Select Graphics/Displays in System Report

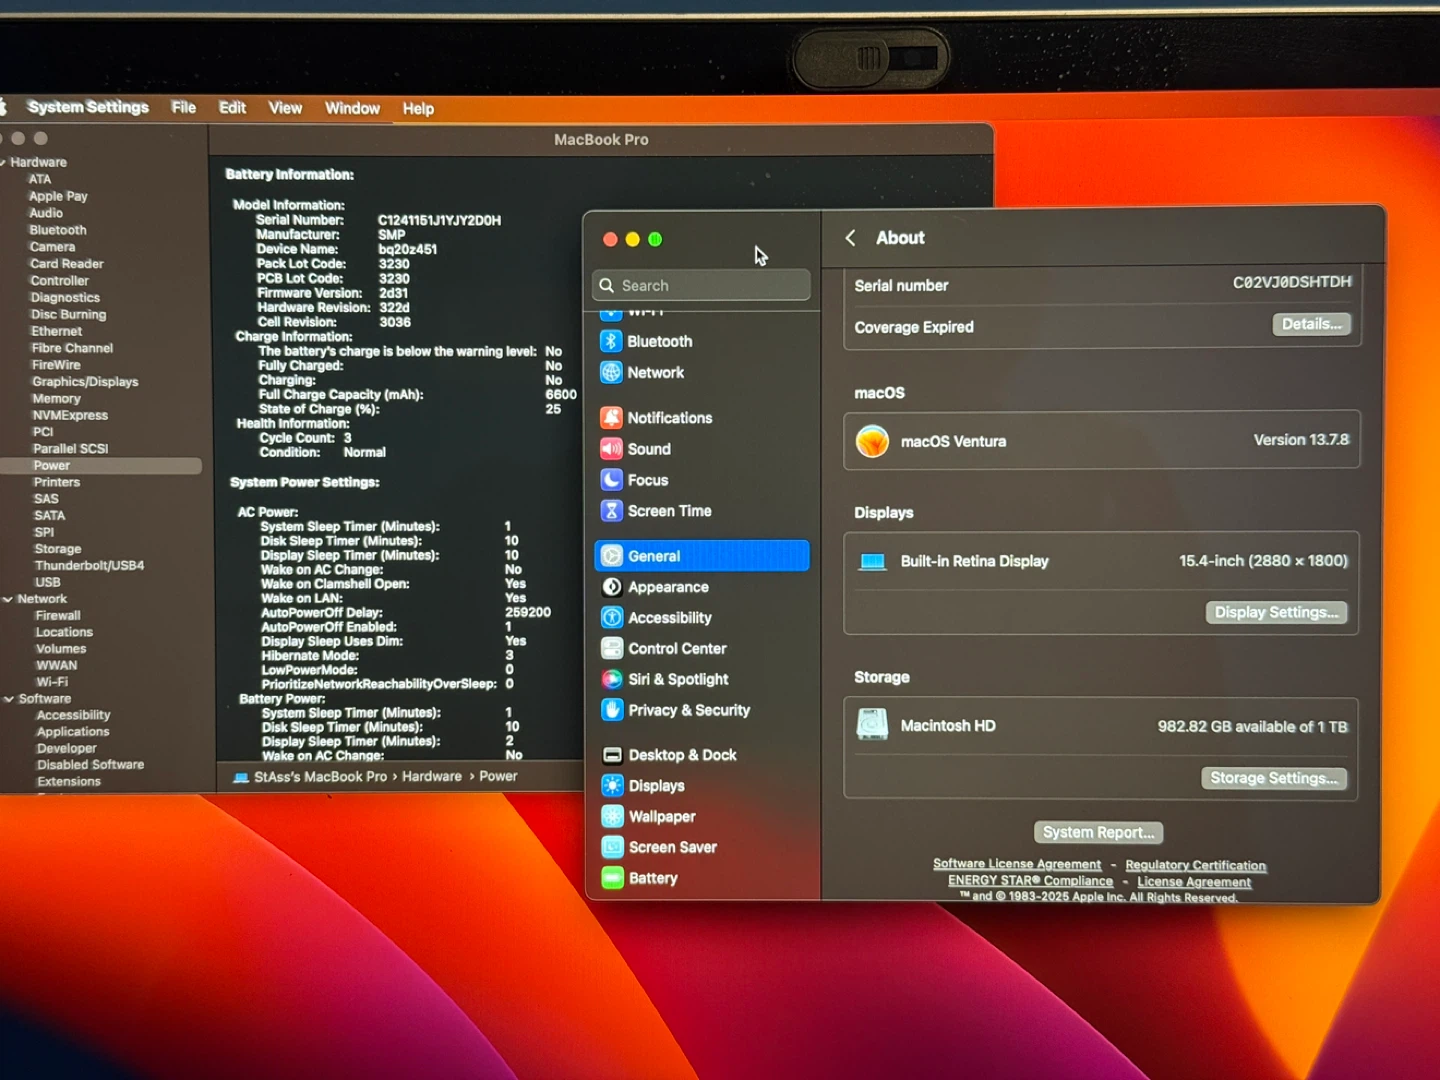pos(85,382)
